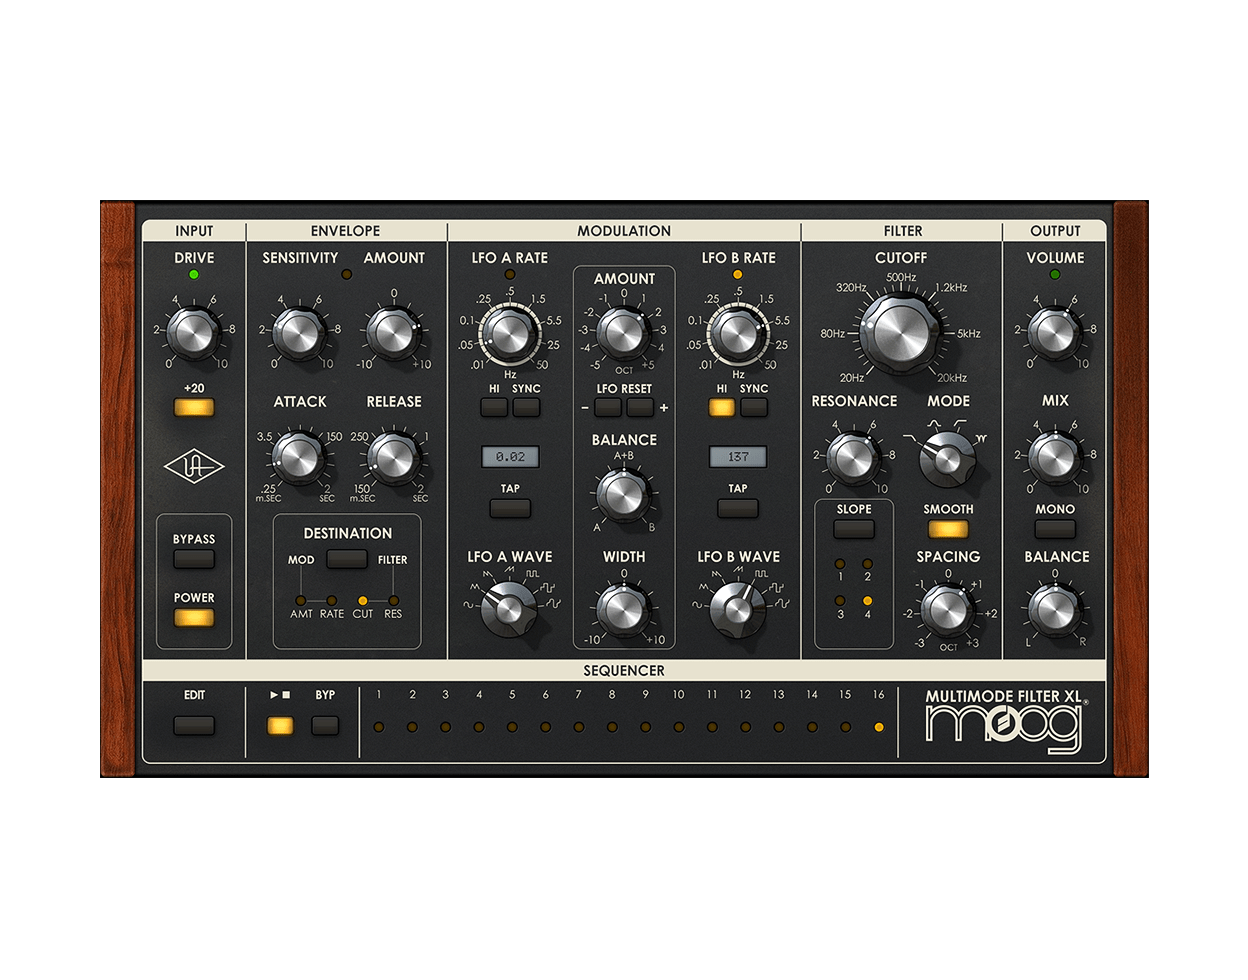Adjust the Input Drive knob
1248x980 pixels.
tap(193, 333)
